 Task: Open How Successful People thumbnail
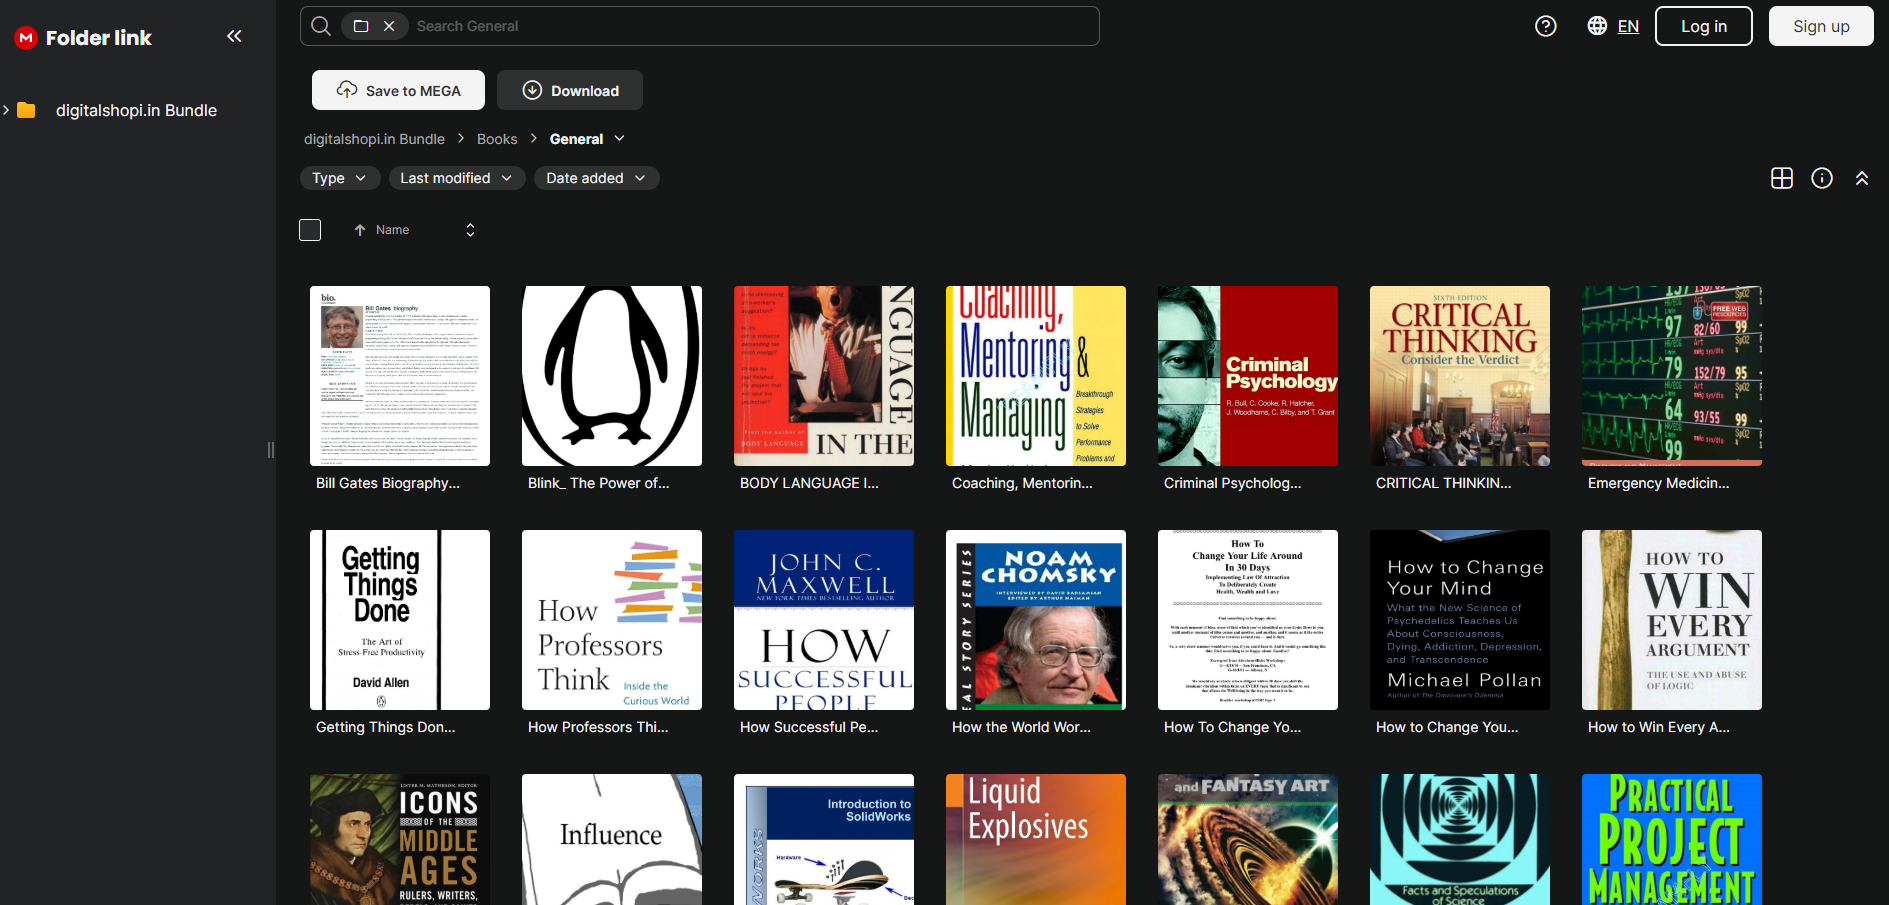(824, 620)
